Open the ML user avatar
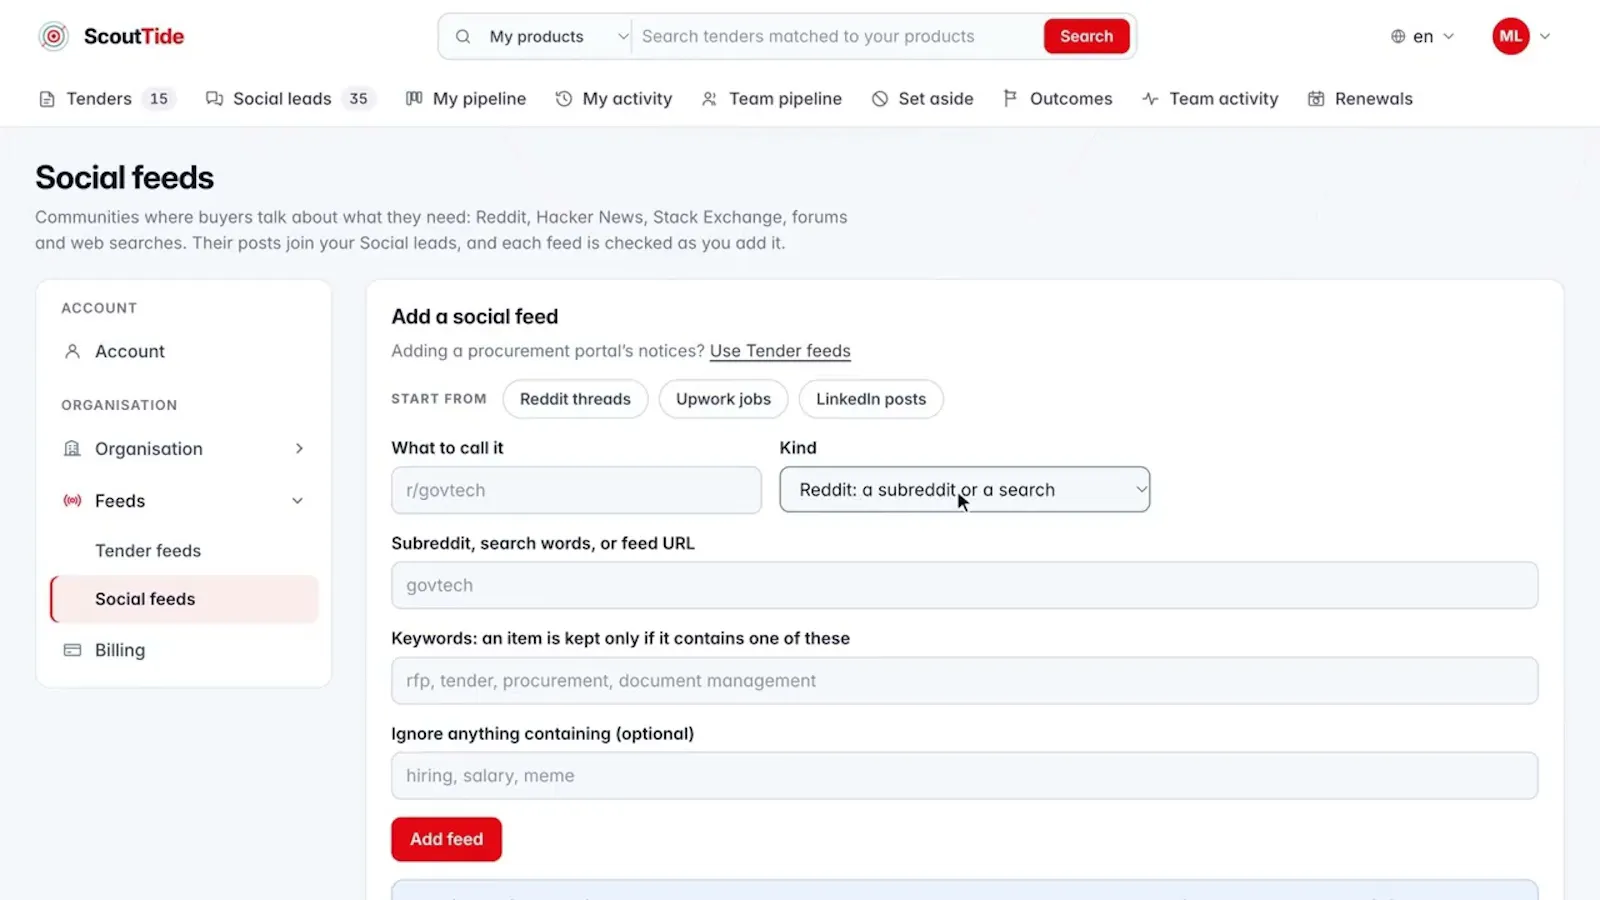The image size is (1600, 900). pos(1511,36)
